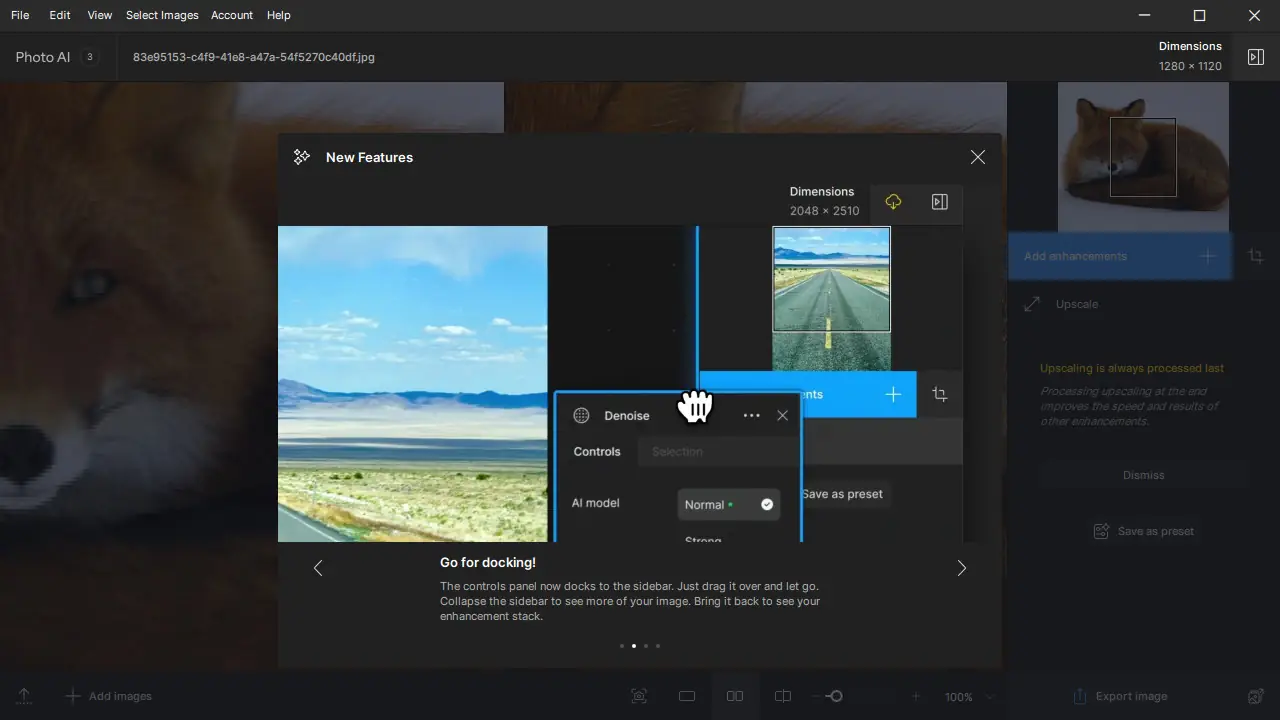Open the AI model Normal dropdown
Viewport: 1280px width, 720px height.
tap(729, 504)
